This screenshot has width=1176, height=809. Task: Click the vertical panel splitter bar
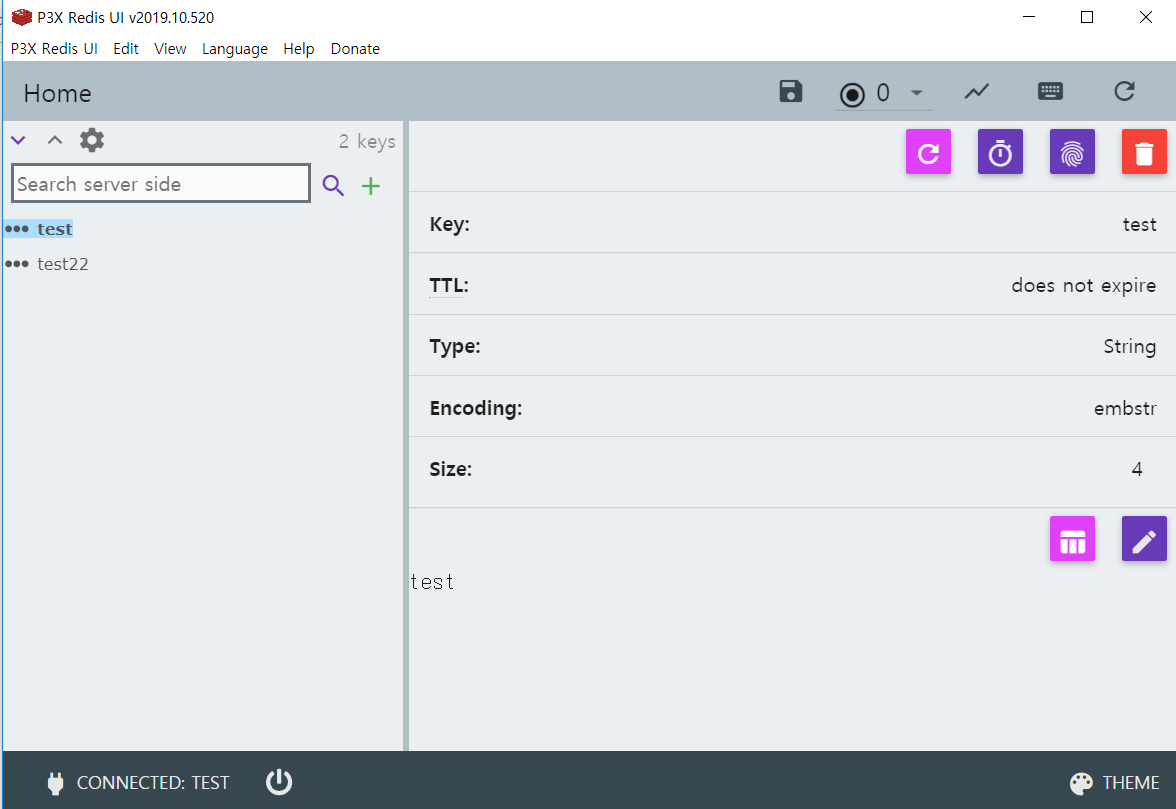(406, 436)
